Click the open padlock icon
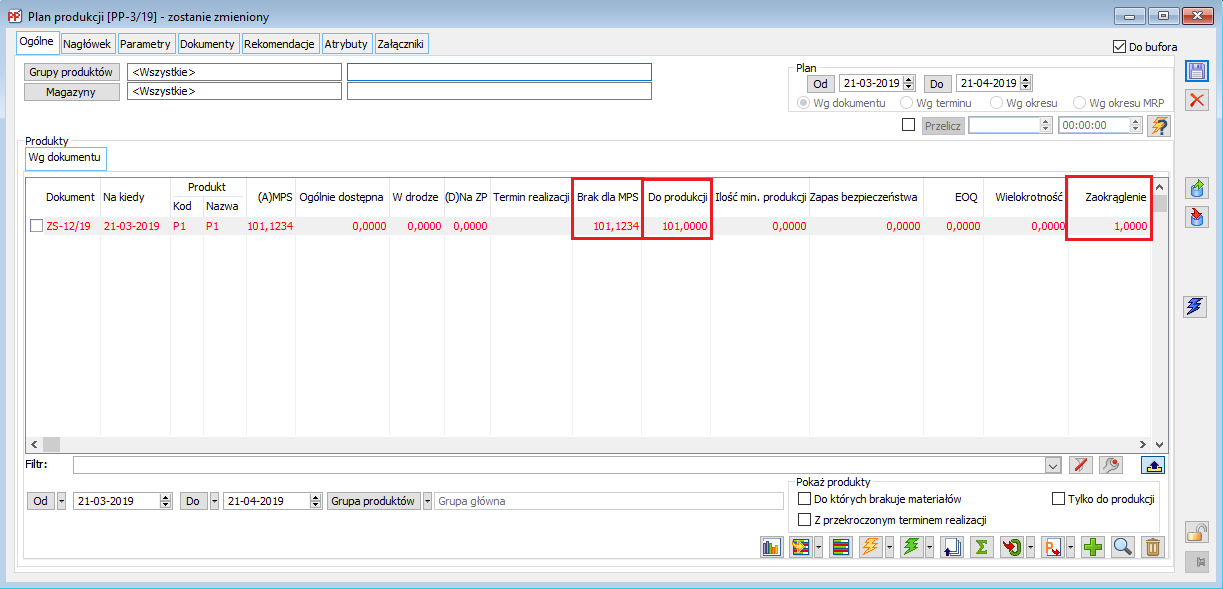The width and height of the screenshot is (1223, 589). point(1197,532)
